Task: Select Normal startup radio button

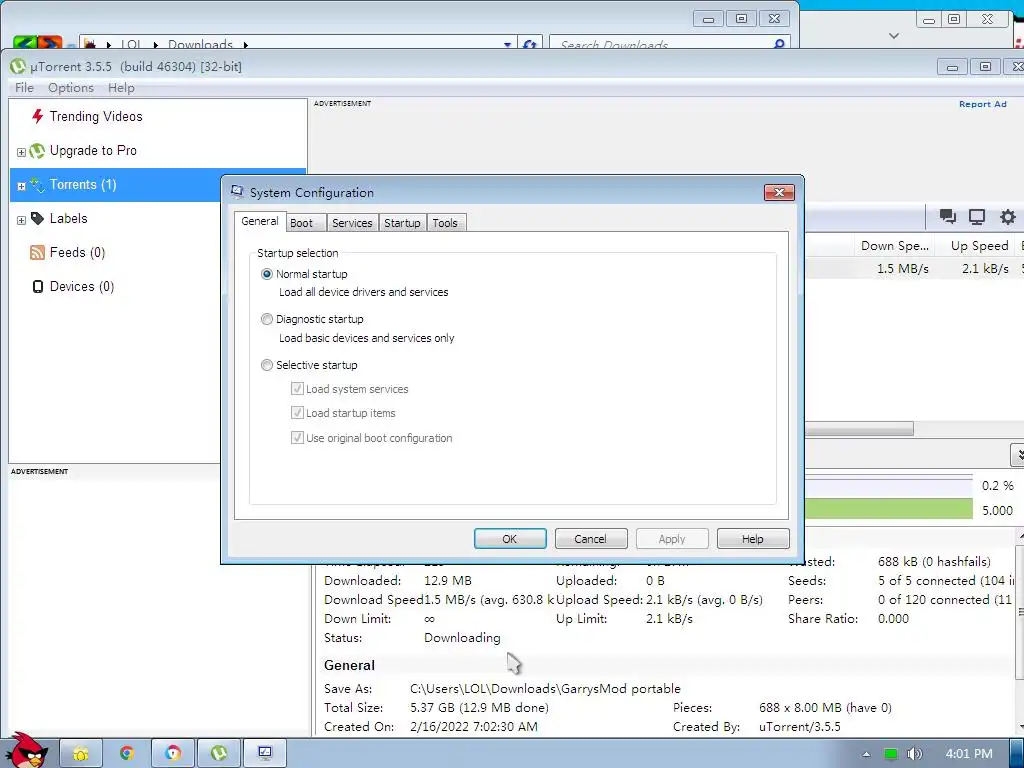Action: tap(266, 274)
